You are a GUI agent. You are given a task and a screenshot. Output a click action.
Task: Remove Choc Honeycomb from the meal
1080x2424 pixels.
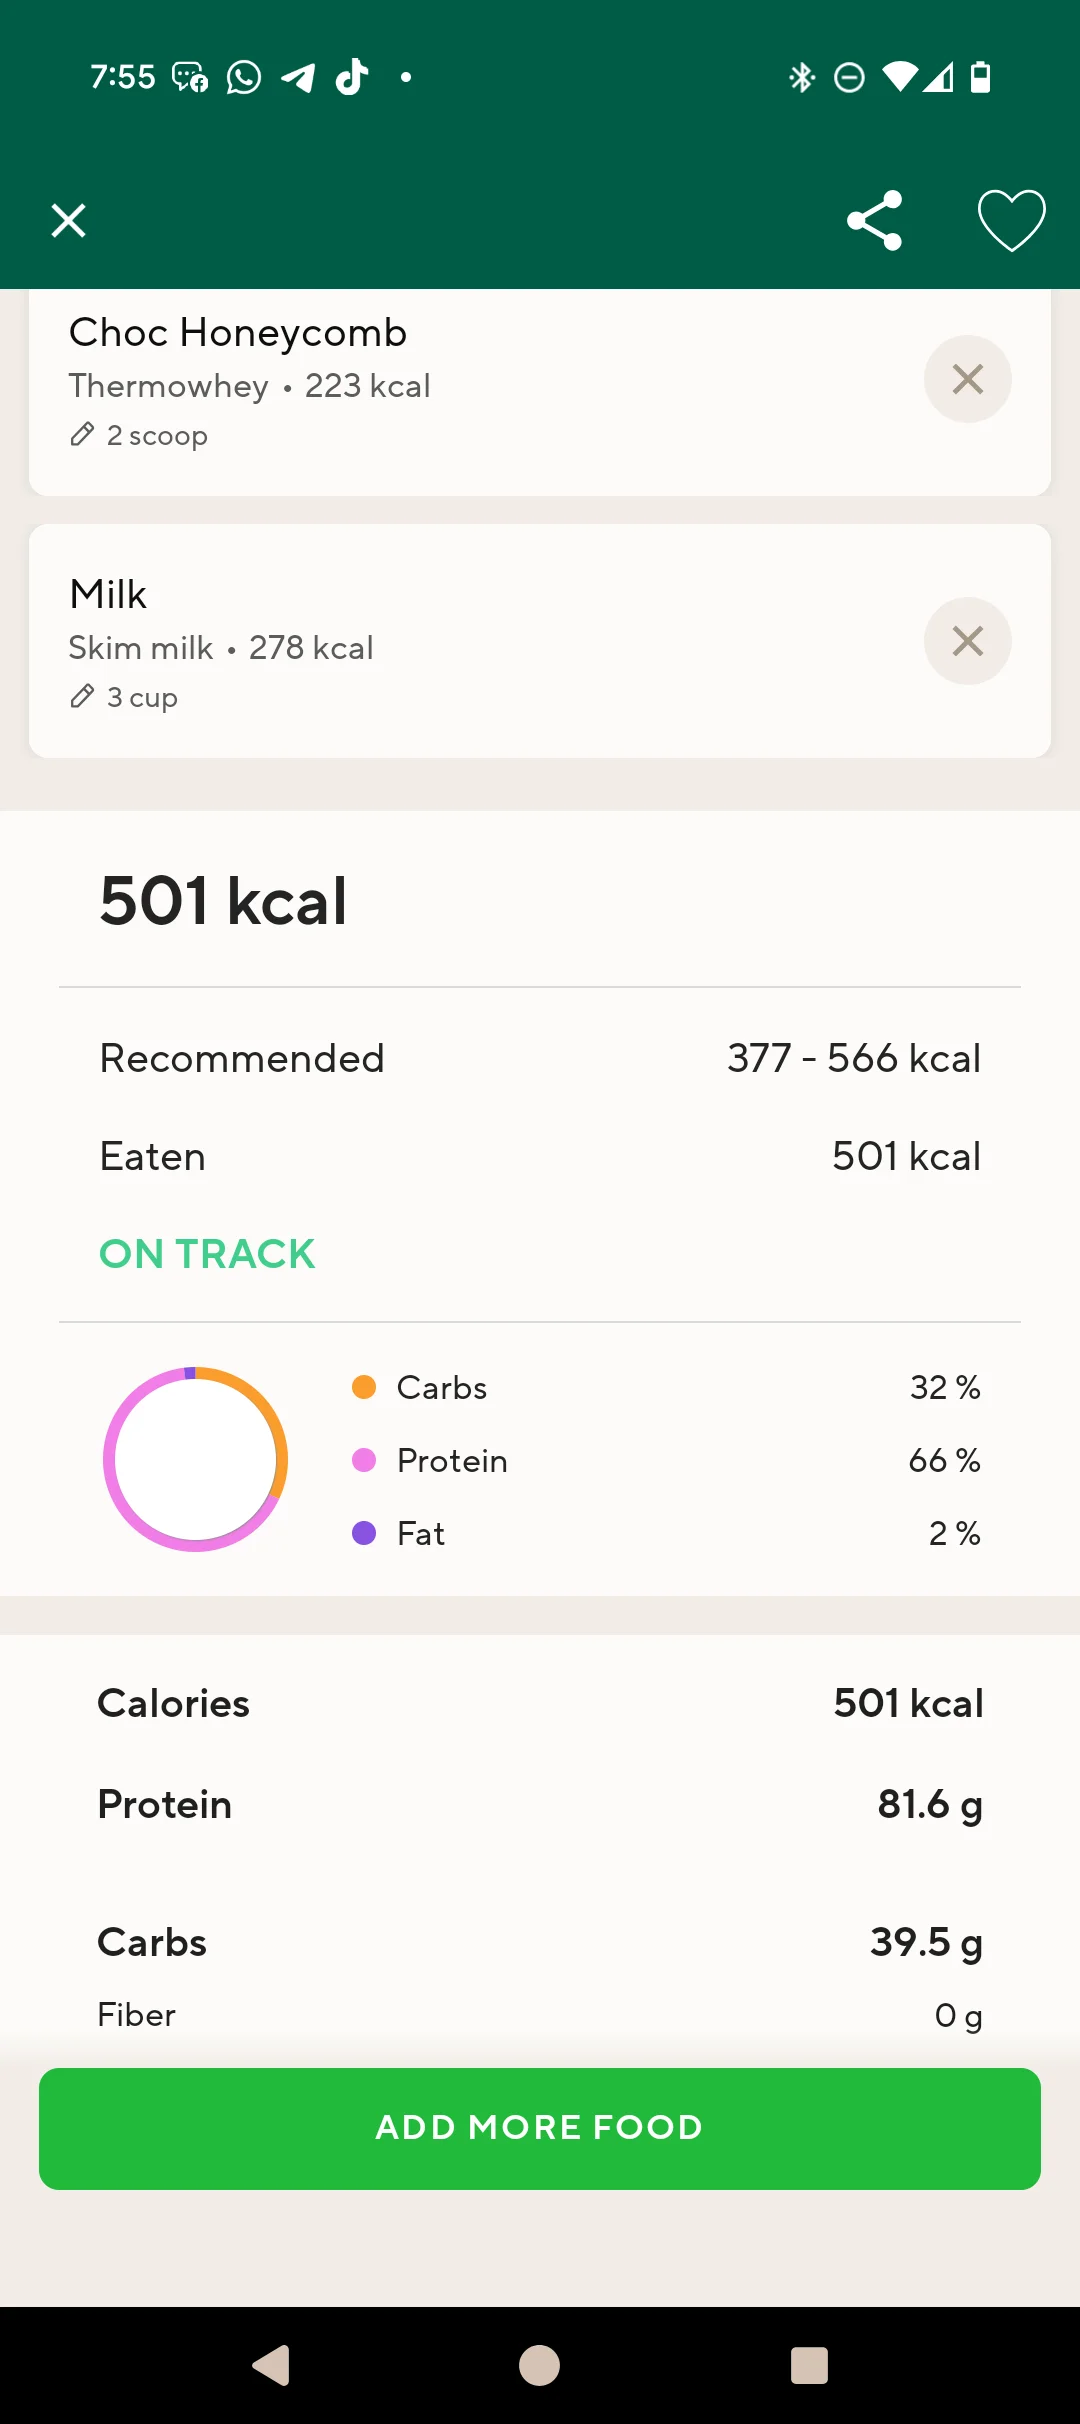coord(967,379)
